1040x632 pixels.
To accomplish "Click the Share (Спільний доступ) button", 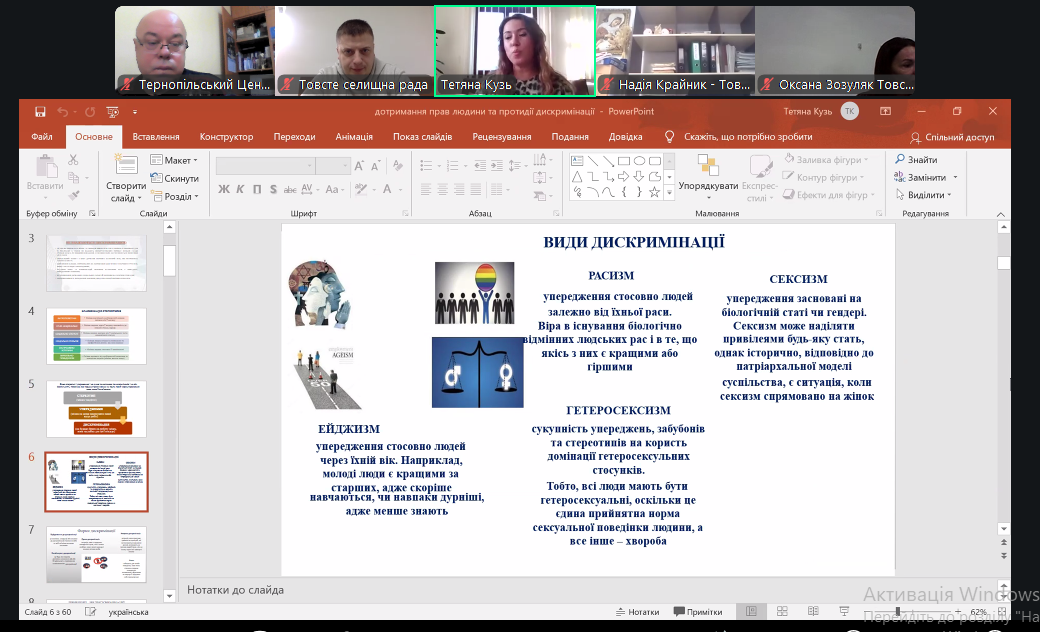I will click(x=952, y=137).
